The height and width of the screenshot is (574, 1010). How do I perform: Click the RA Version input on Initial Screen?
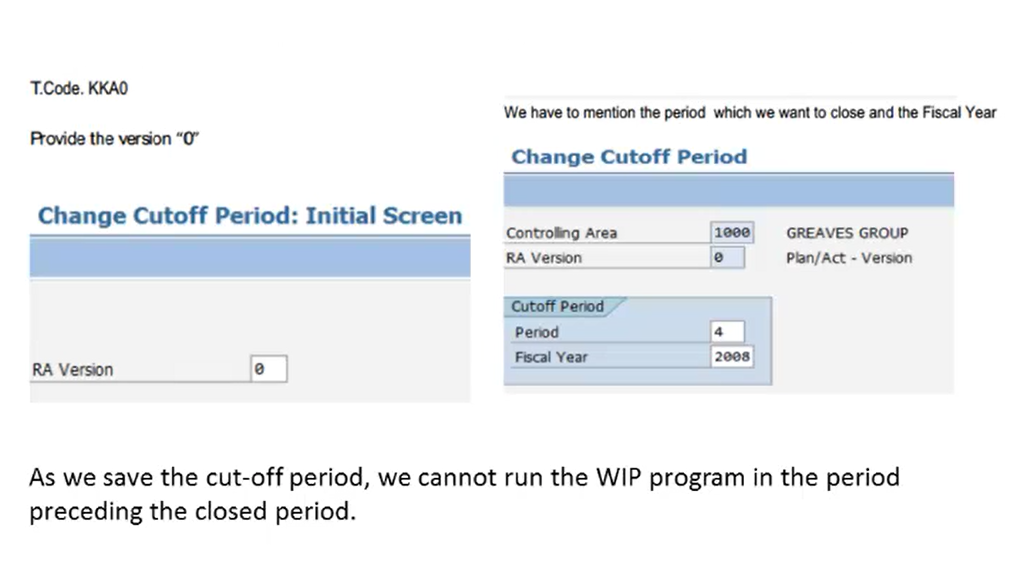269,369
